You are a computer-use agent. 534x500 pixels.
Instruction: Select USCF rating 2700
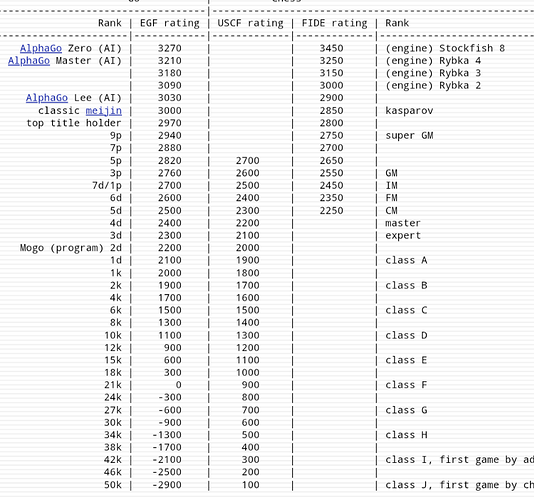tap(248, 160)
